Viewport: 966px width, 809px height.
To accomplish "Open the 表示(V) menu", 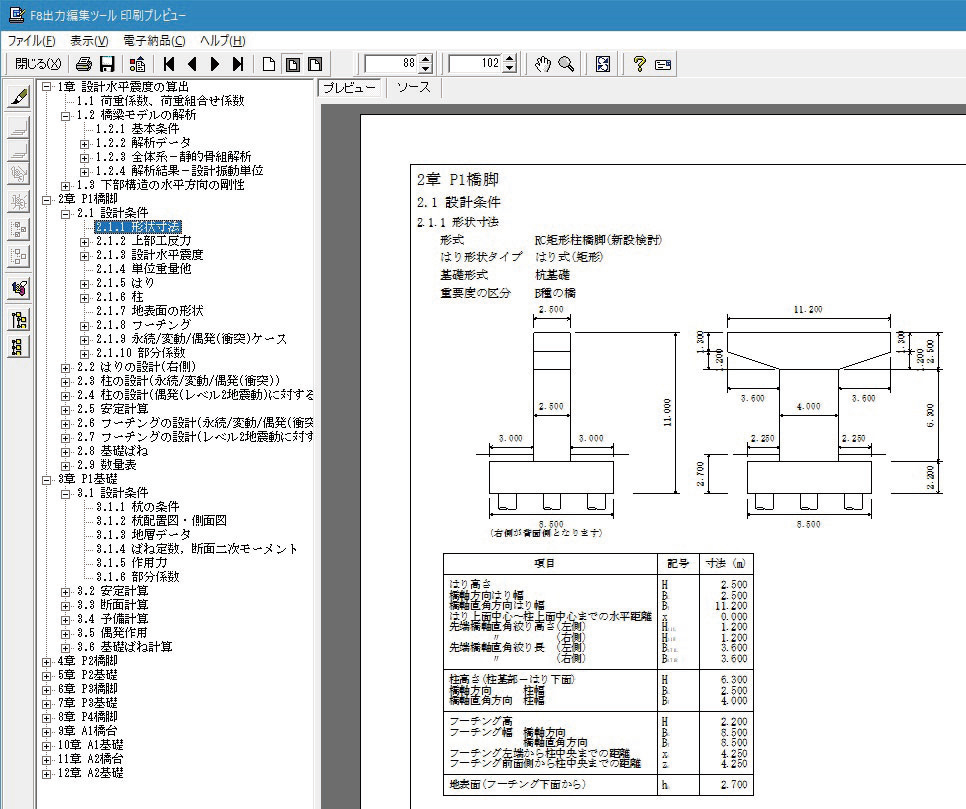I will [x=89, y=41].
